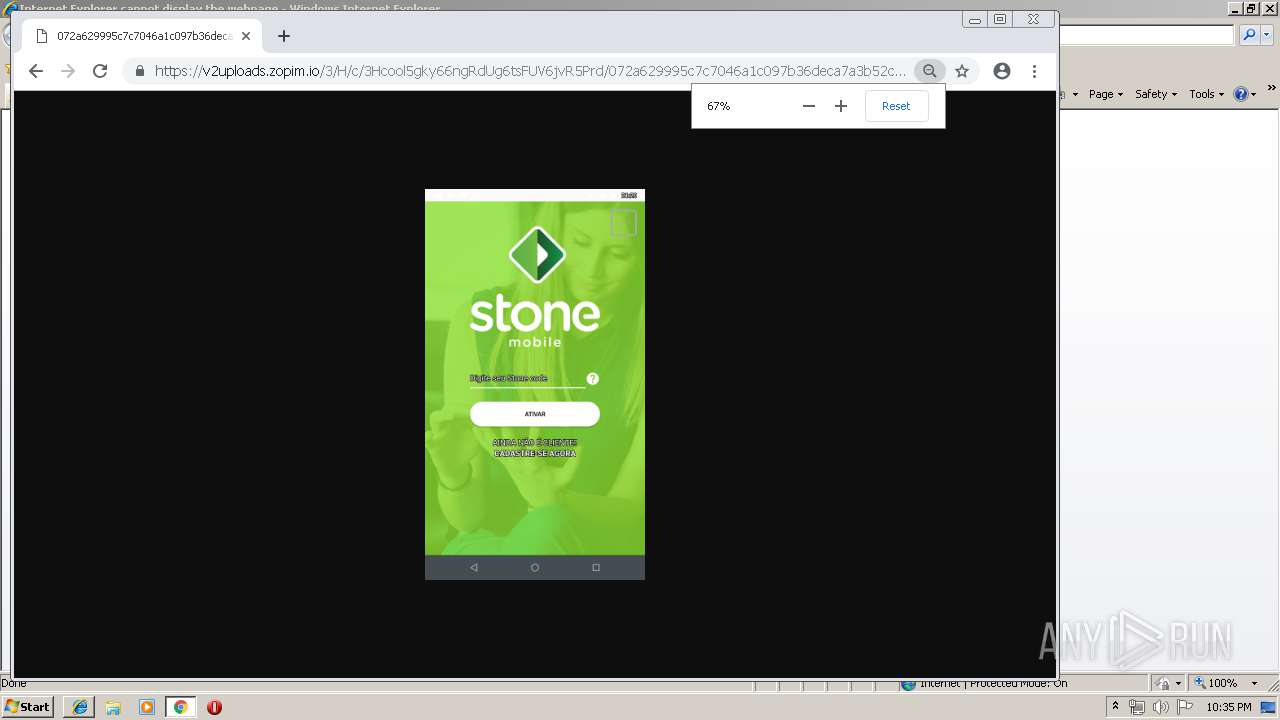Click the ATIVAR button in the image
1280x720 pixels.
tap(535, 414)
